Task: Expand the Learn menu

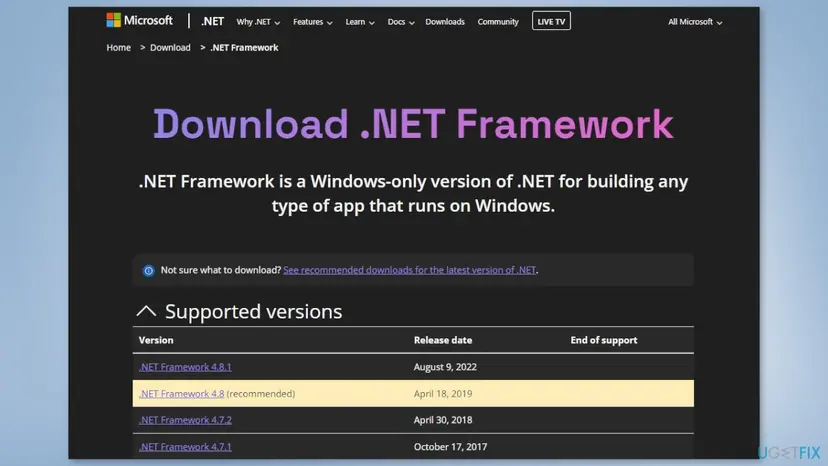Action: 360,22
